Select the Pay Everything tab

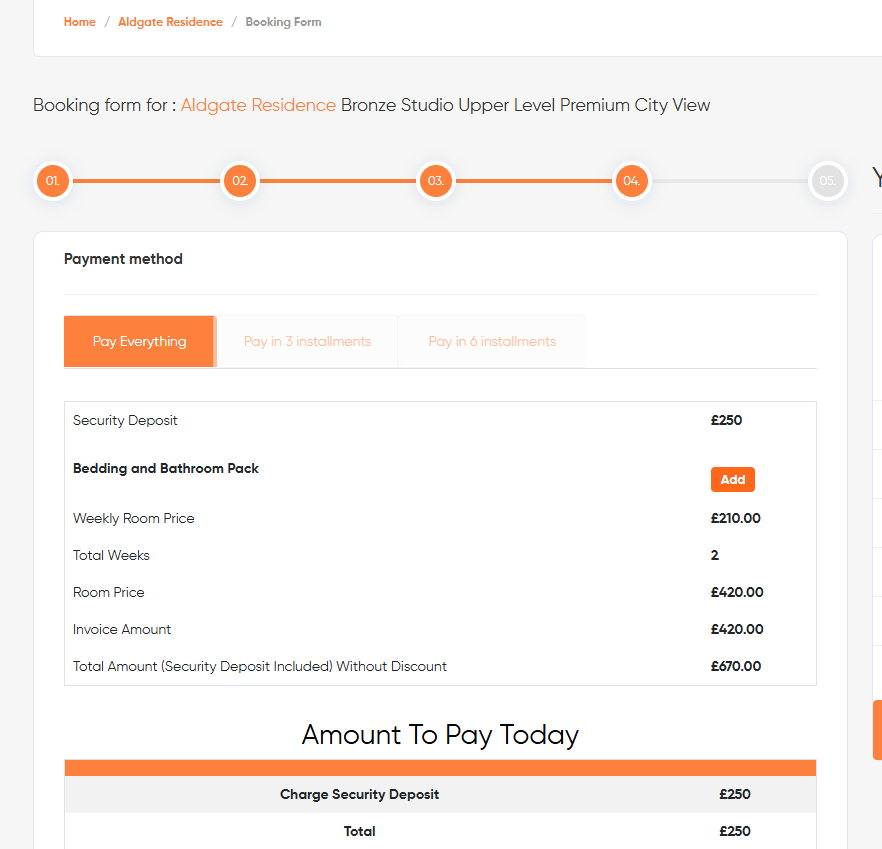pos(140,342)
